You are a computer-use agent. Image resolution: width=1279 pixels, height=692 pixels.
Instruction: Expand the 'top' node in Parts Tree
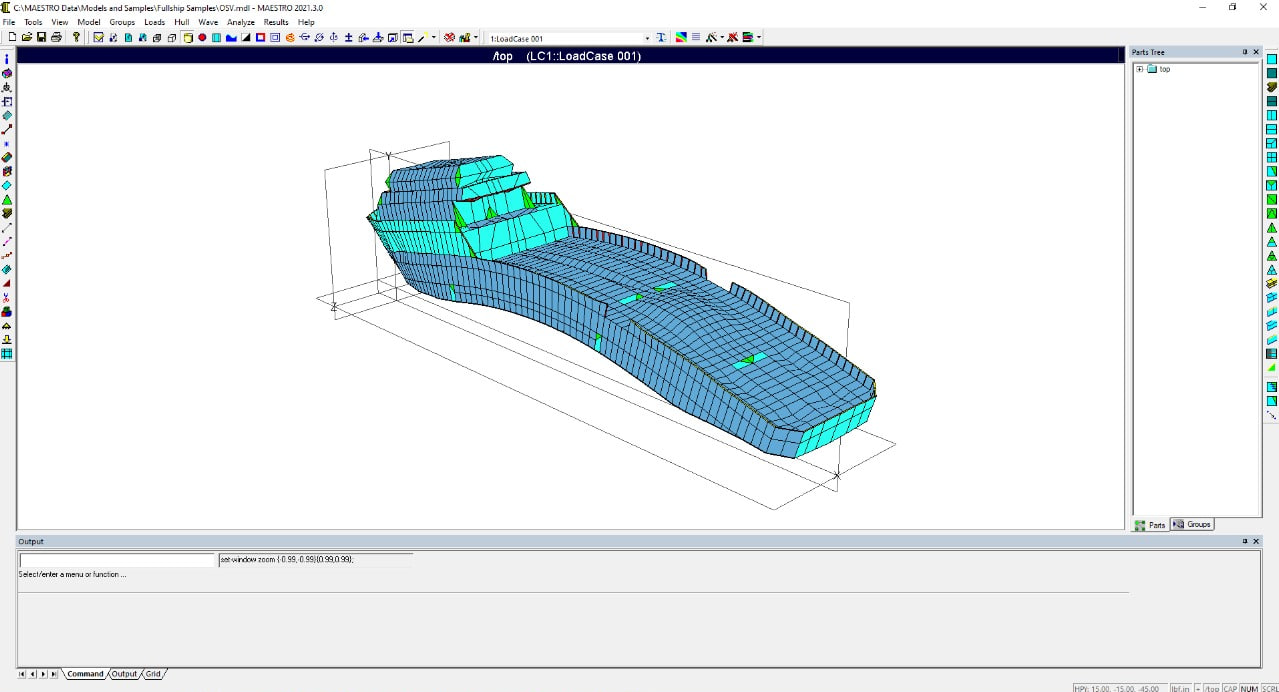point(1139,69)
